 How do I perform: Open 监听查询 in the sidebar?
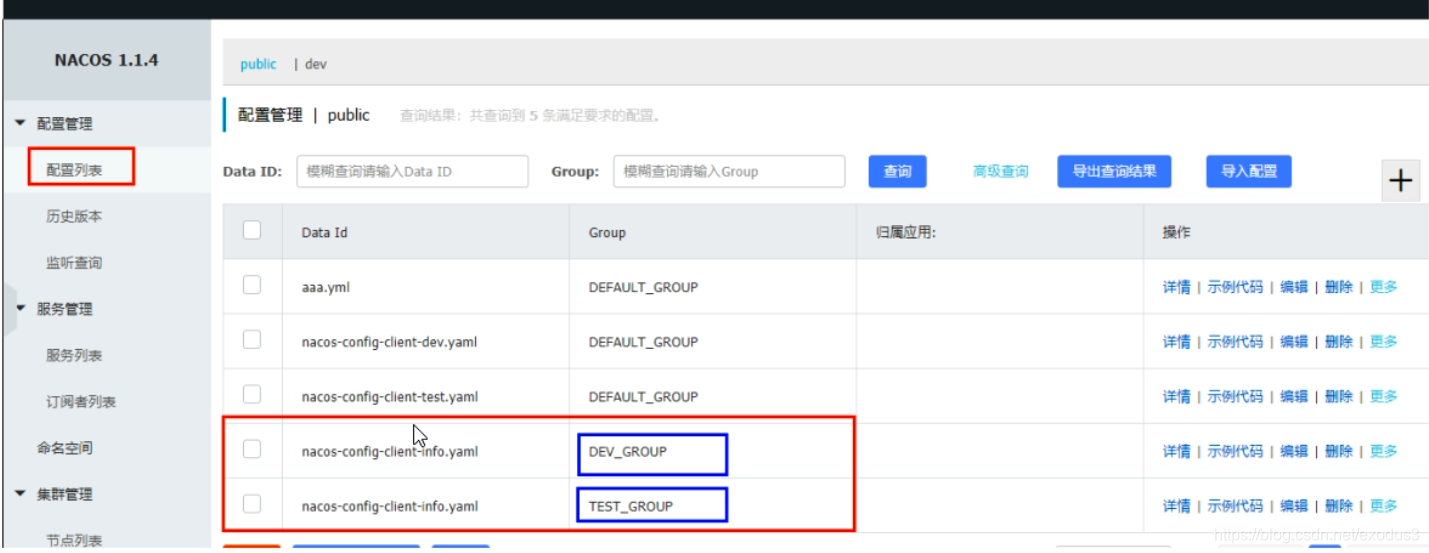pos(74,263)
